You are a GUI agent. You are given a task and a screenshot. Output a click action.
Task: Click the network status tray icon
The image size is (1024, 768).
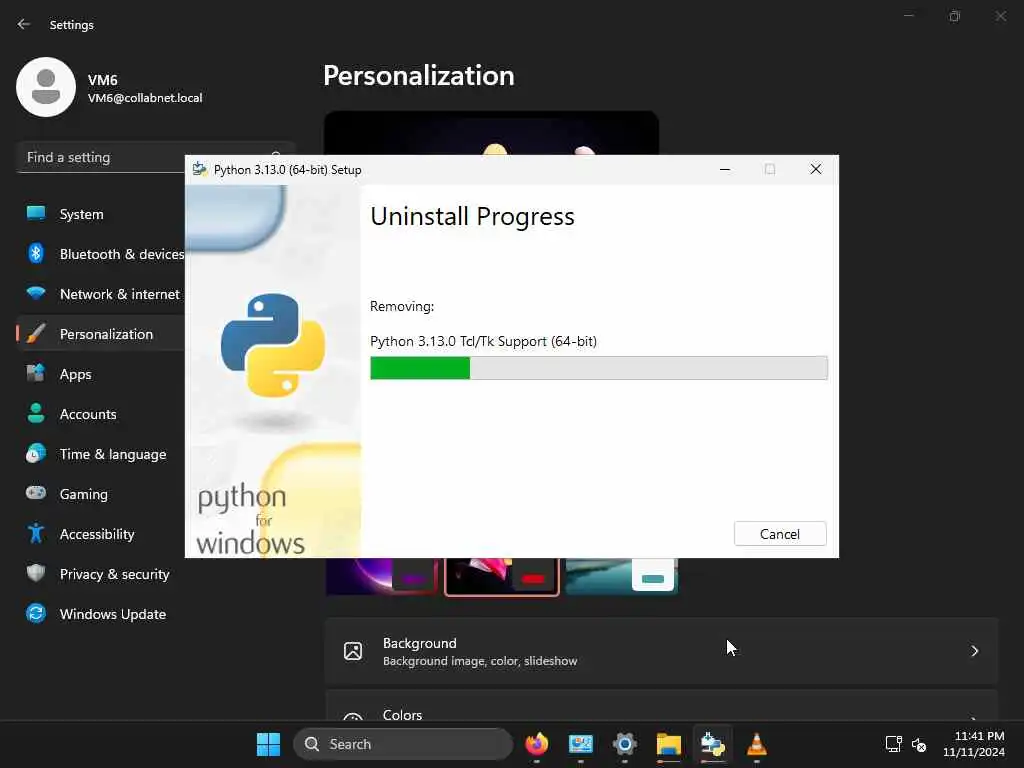[893, 744]
